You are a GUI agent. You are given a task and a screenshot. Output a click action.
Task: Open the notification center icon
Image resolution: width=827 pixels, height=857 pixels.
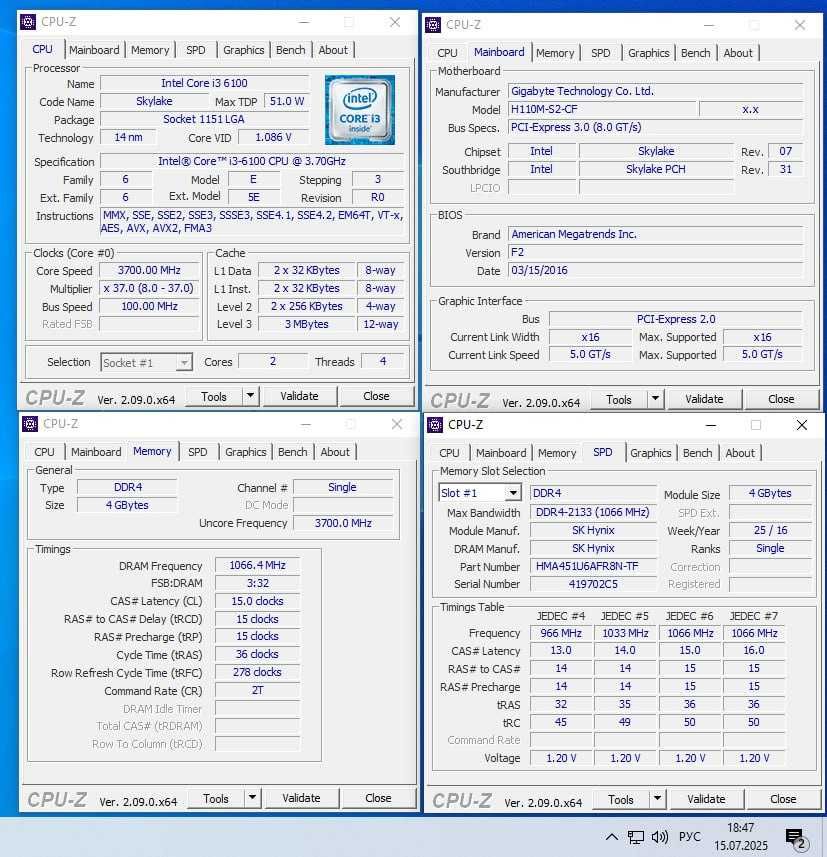(796, 838)
